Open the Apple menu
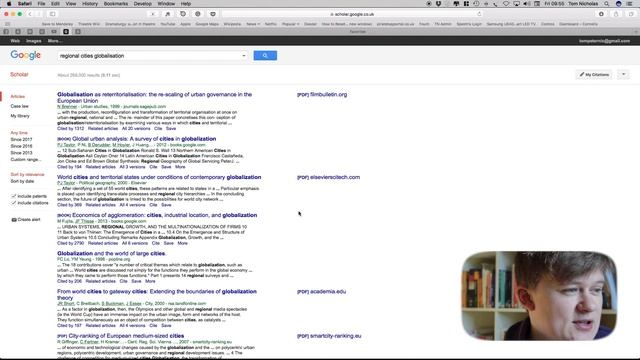Viewport: 640px width, 360px height. click(9, 4)
